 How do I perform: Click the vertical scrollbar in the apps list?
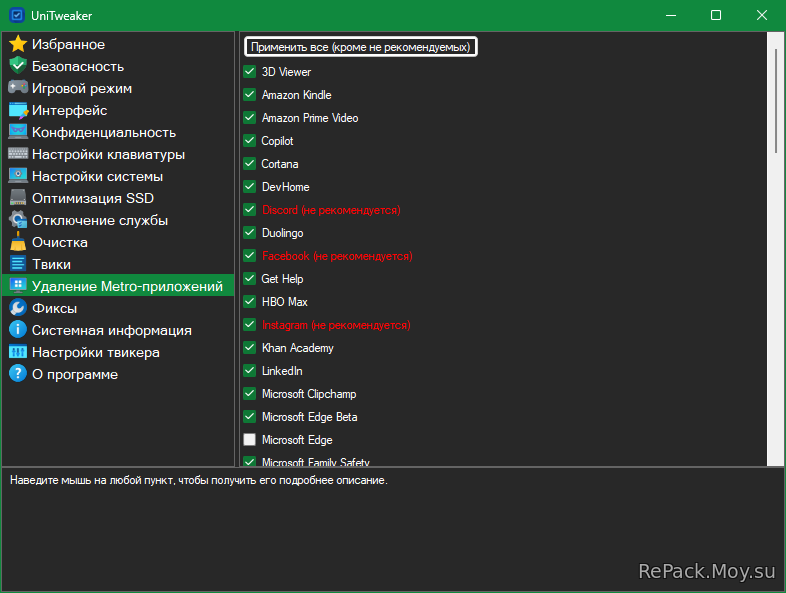click(x=775, y=100)
